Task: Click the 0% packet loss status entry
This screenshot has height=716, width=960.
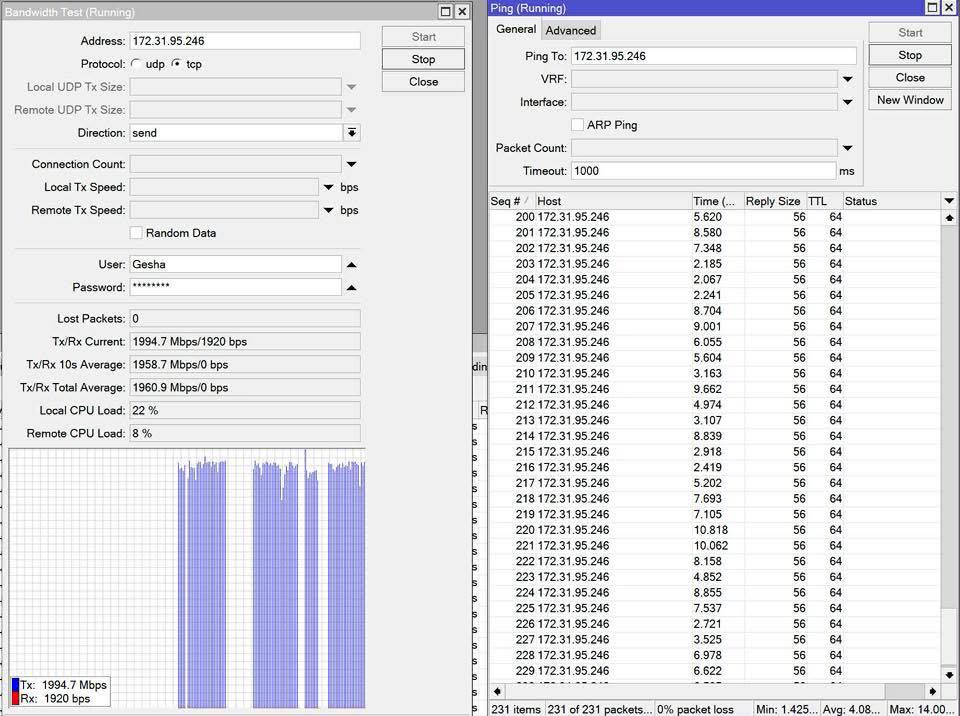Action: [703, 709]
